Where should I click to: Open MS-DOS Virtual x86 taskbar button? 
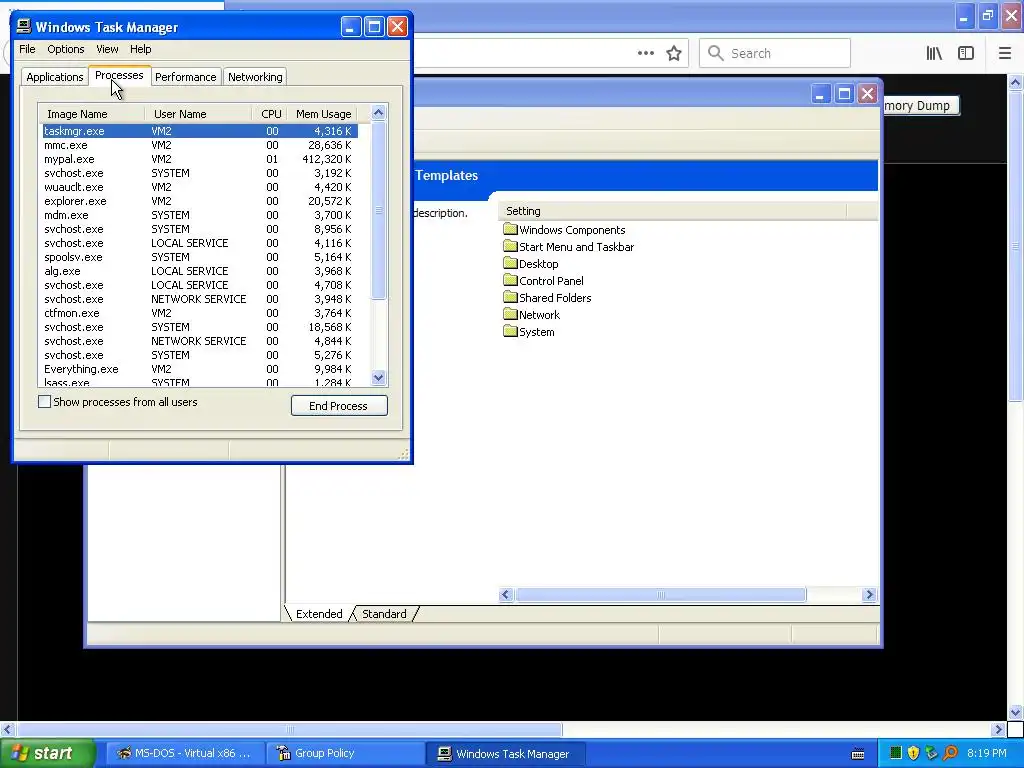click(185, 754)
